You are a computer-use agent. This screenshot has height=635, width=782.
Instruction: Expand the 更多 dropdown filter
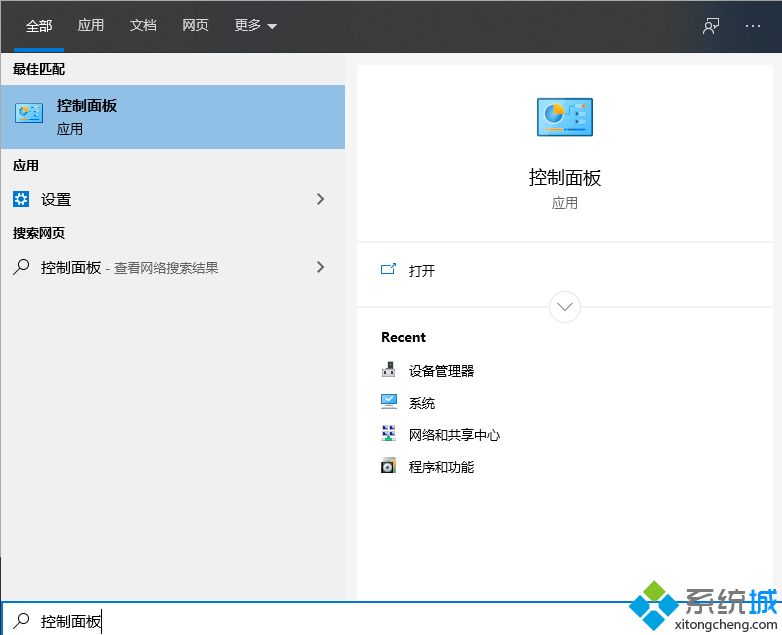[256, 26]
